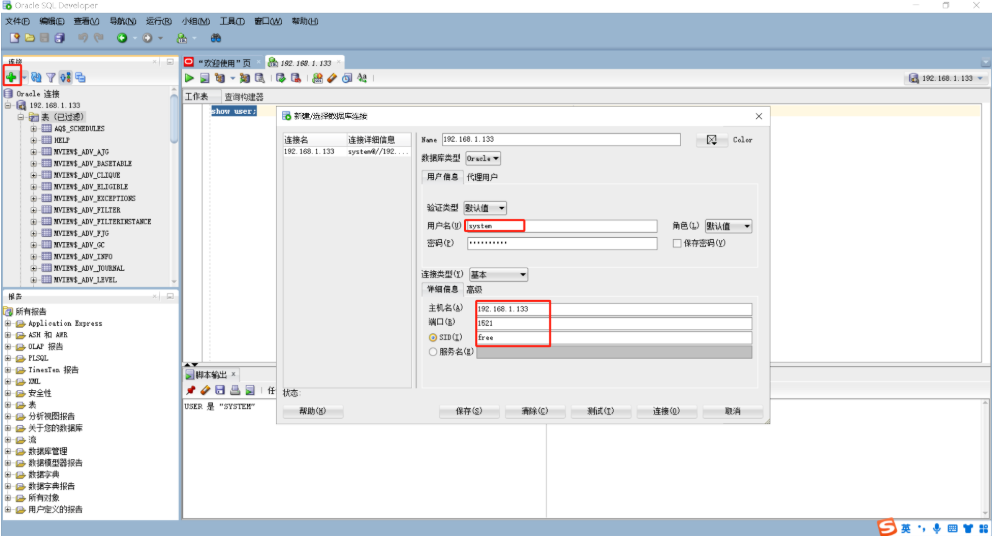Run statement with the green play icon
Image resolution: width=992 pixels, height=536 pixels.
pos(189,78)
